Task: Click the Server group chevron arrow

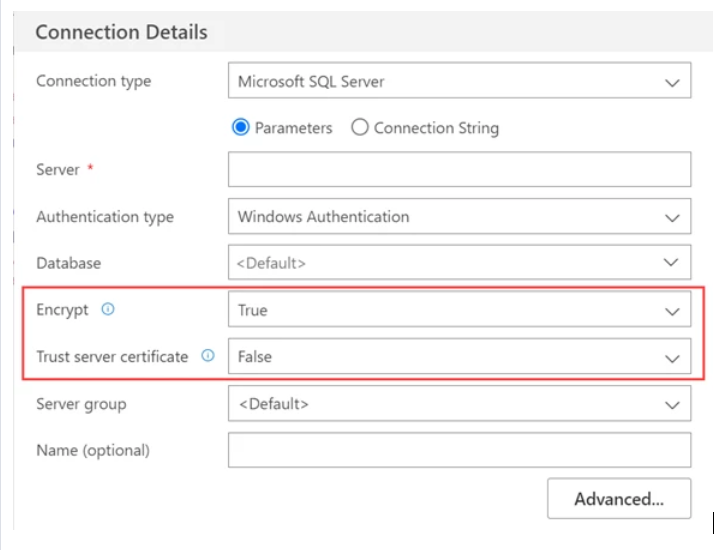Action: pyautogui.click(x=672, y=404)
